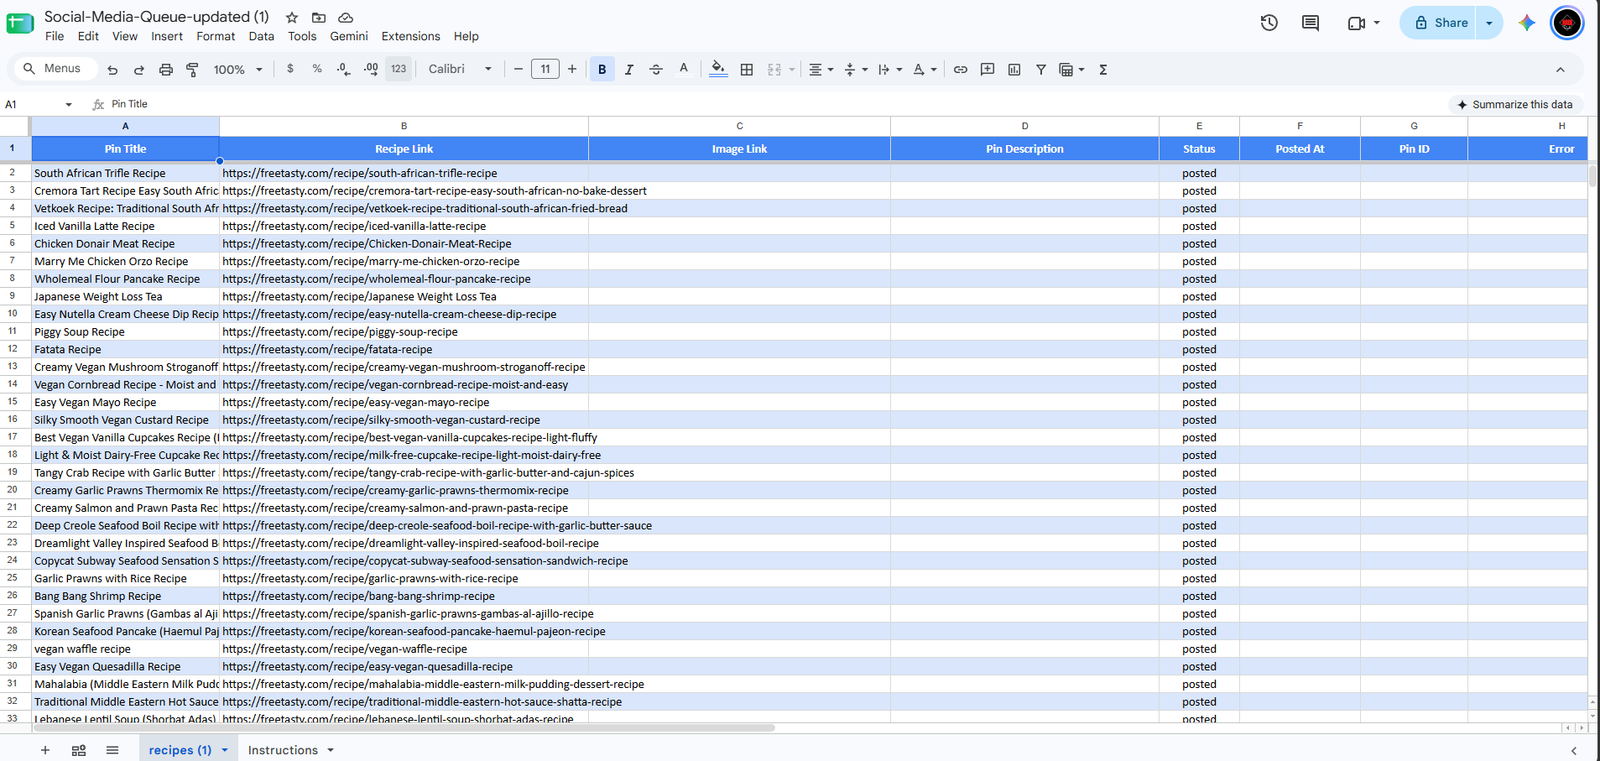Insert a link from the toolbar

coord(960,69)
